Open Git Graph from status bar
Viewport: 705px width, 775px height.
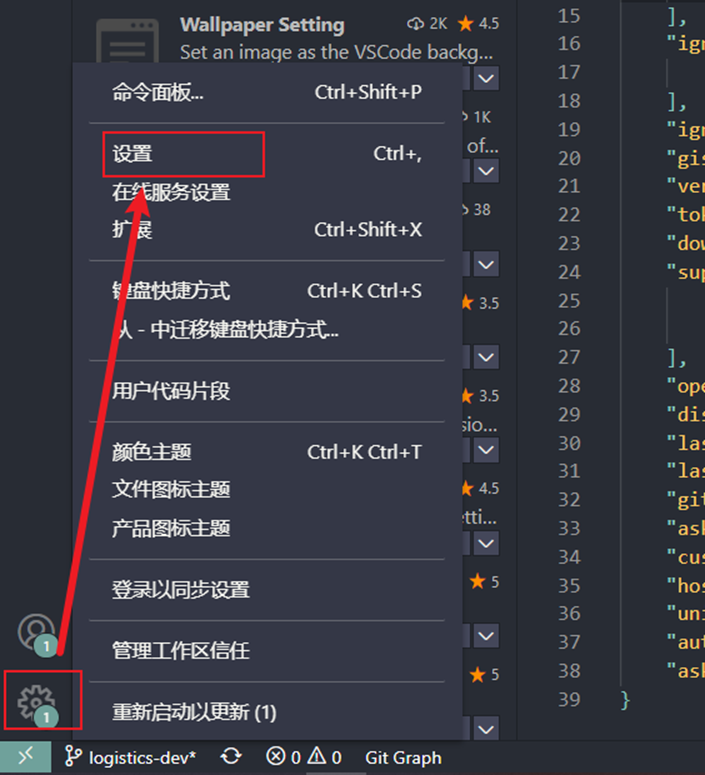point(403,758)
